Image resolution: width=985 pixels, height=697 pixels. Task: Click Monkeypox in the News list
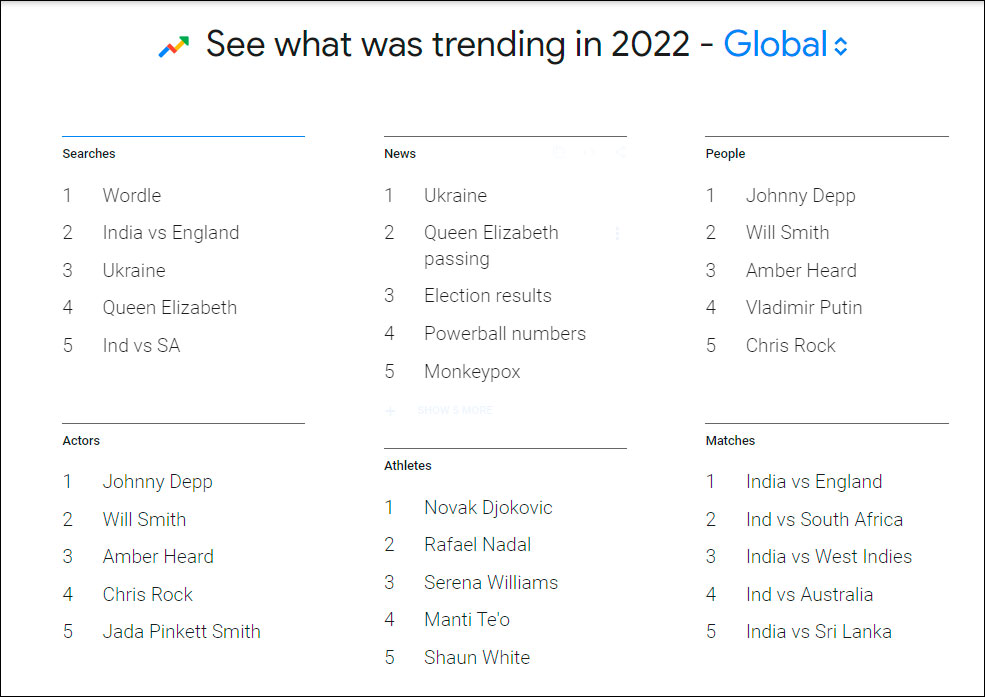click(472, 371)
